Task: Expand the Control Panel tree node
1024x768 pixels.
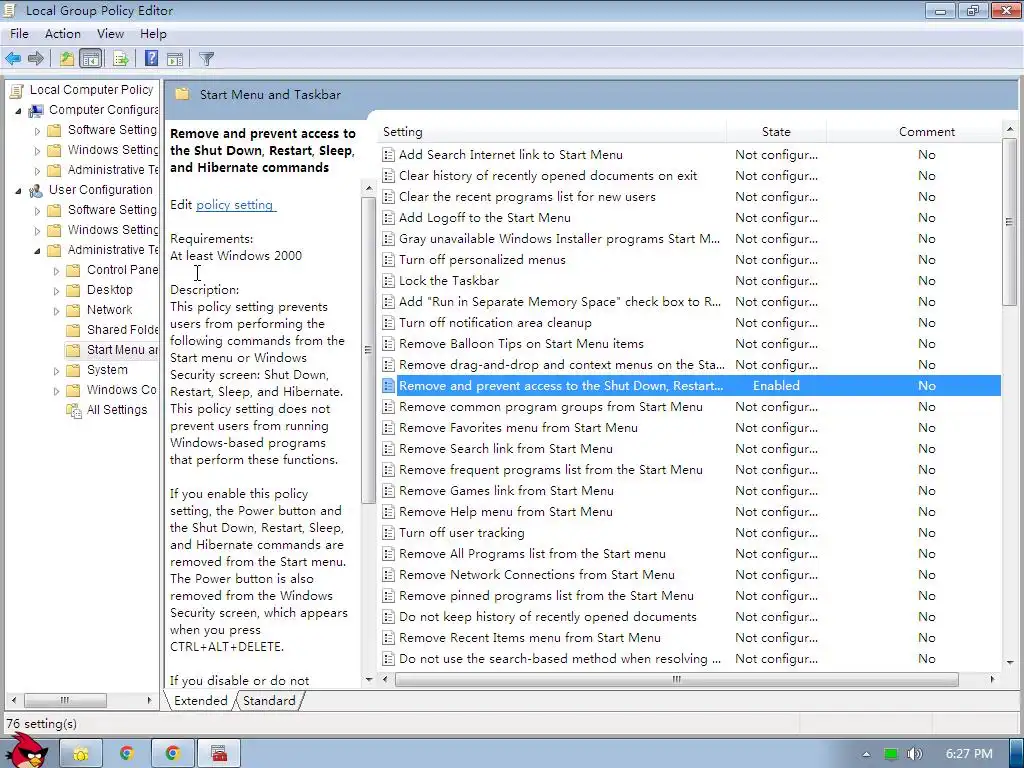Action: coord(56,270)
